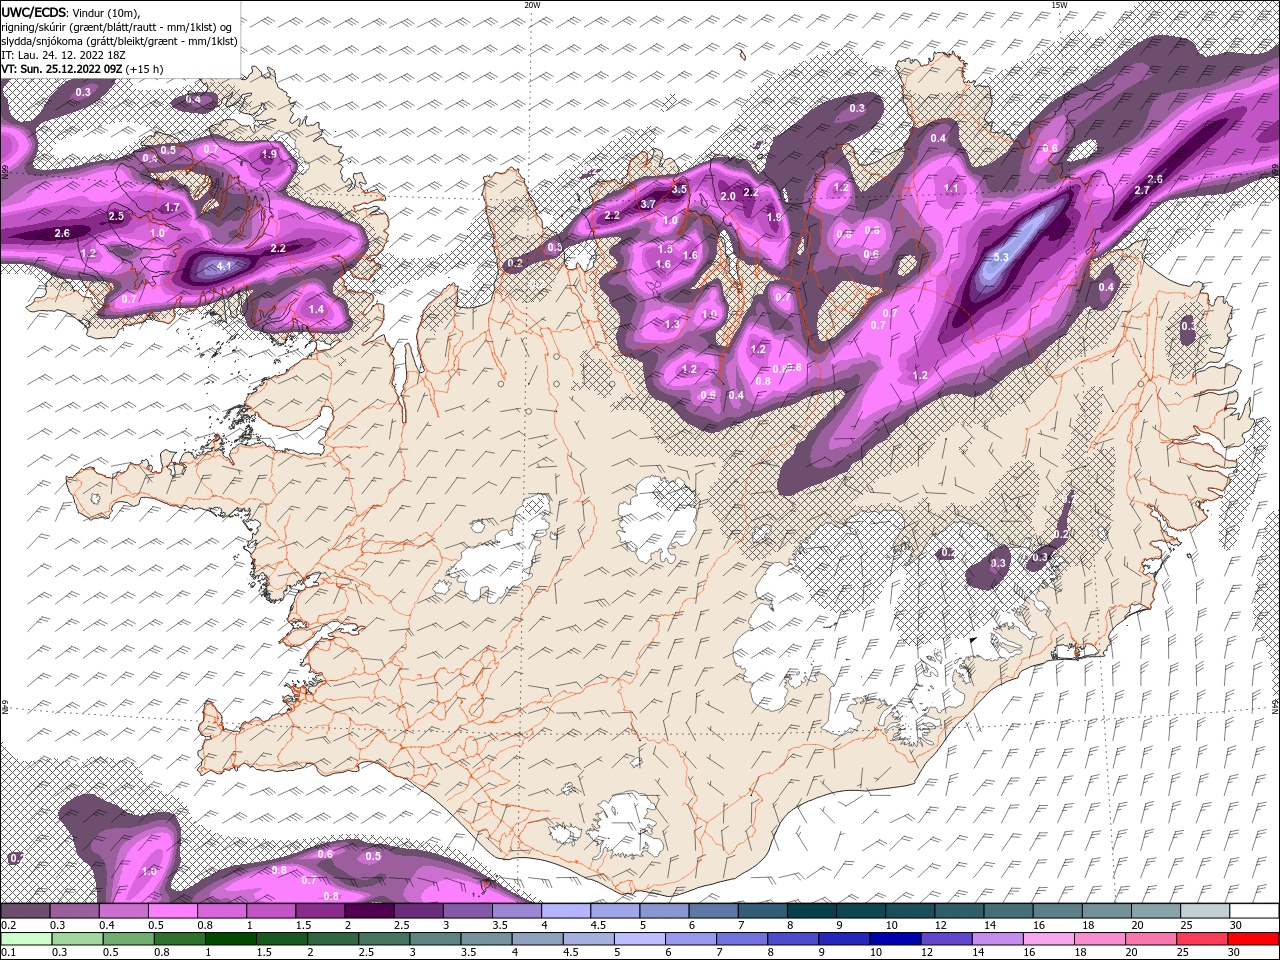Click the 2.0 value label on map

(x=728, y=196)
